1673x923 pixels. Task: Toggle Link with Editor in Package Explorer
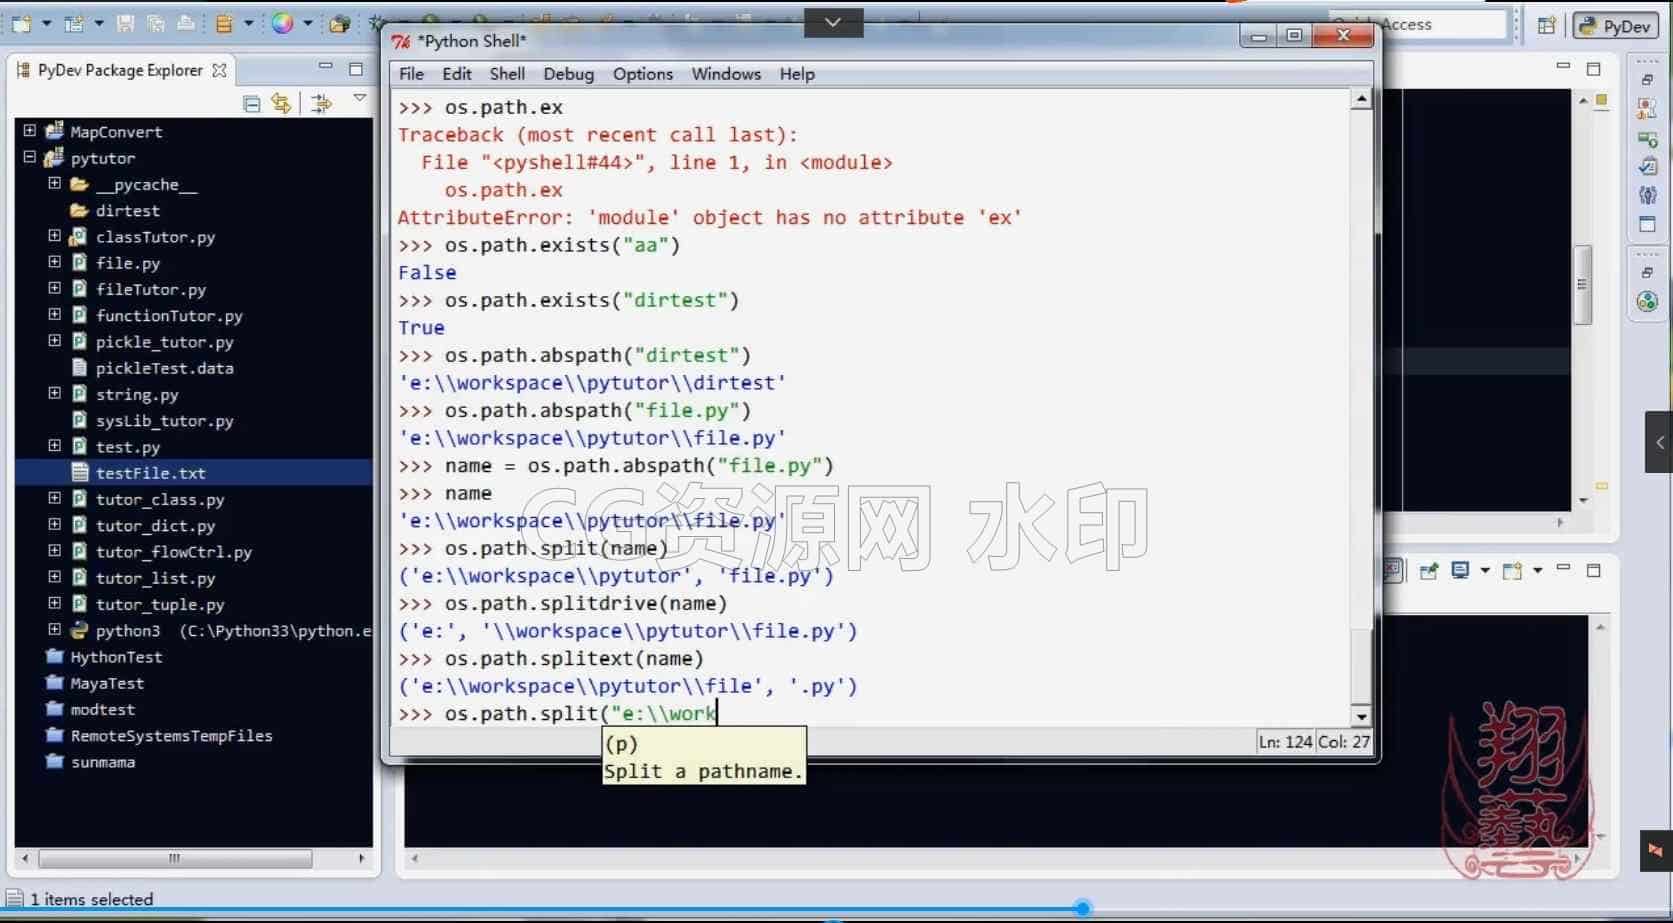(282, 103)
